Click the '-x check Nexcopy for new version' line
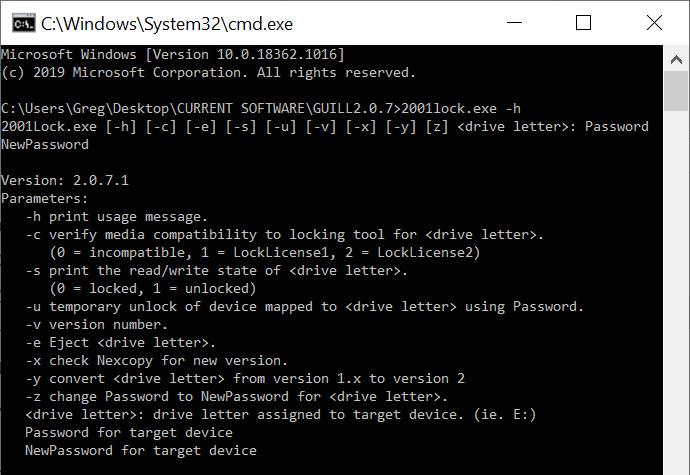This screenshot has width=690, height=475. [x=156, y=360]
